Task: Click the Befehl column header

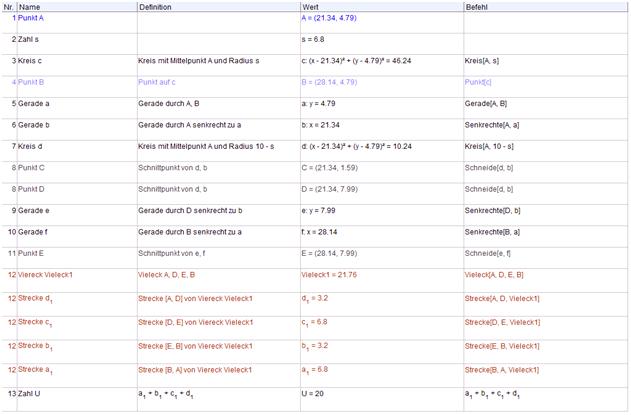Action: point(479,6)
